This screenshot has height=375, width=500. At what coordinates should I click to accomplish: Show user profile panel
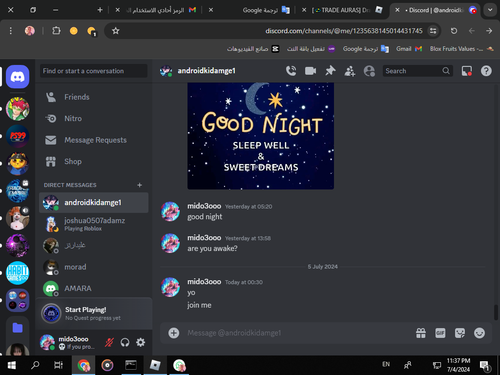[369, 71]
